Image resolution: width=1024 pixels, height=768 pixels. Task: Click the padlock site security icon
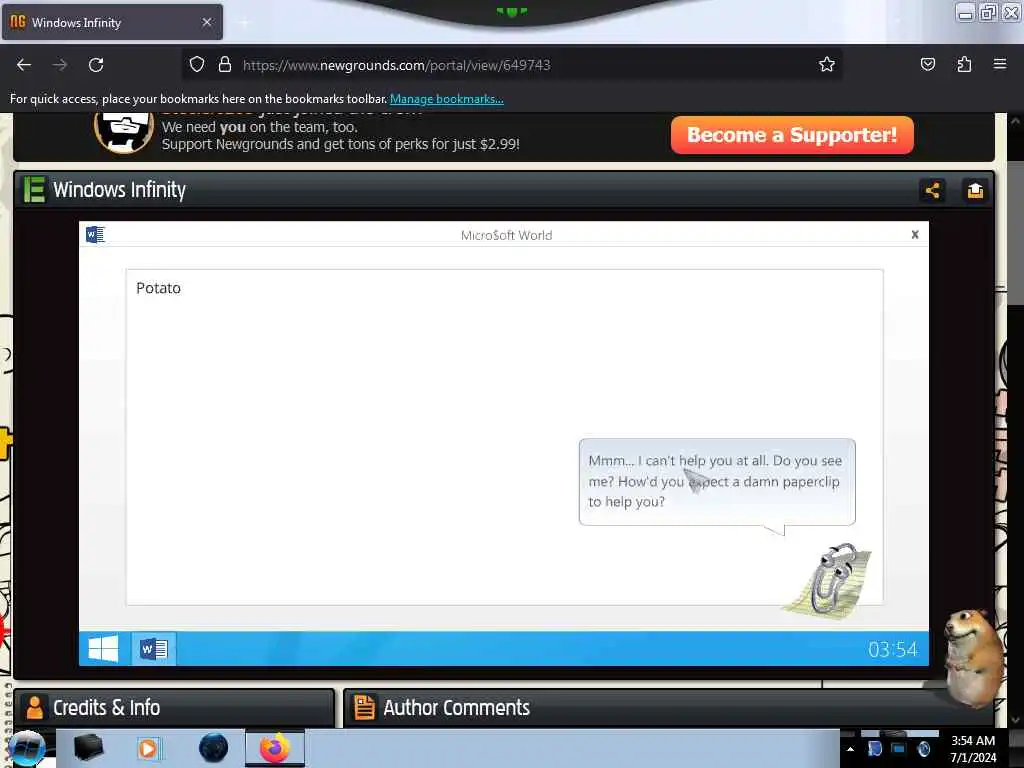pos(225,65)
